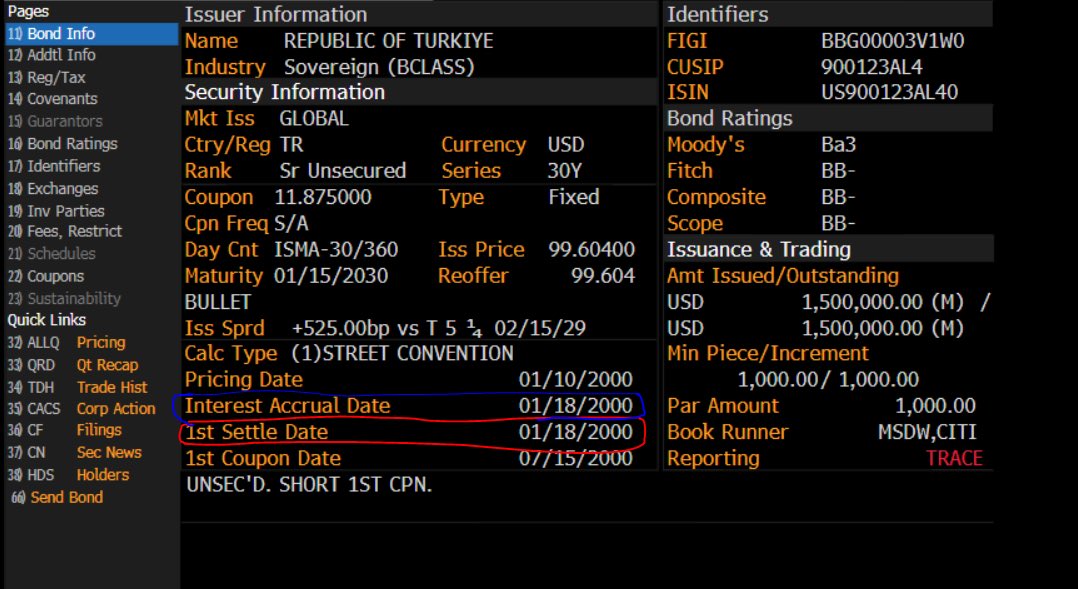The width and height of the screenshot is (1078, 589).
Task: Click the (1)STREET CONVENTION calc type
Action: point(402,353)
